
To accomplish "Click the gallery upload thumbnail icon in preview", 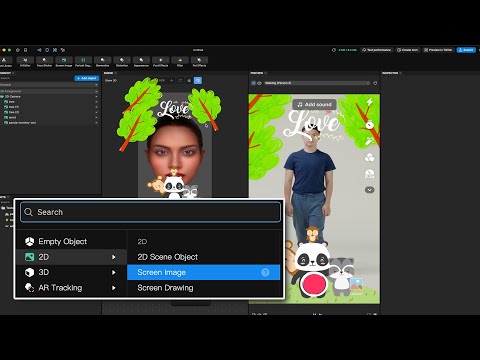I will [x=356, y=284].
